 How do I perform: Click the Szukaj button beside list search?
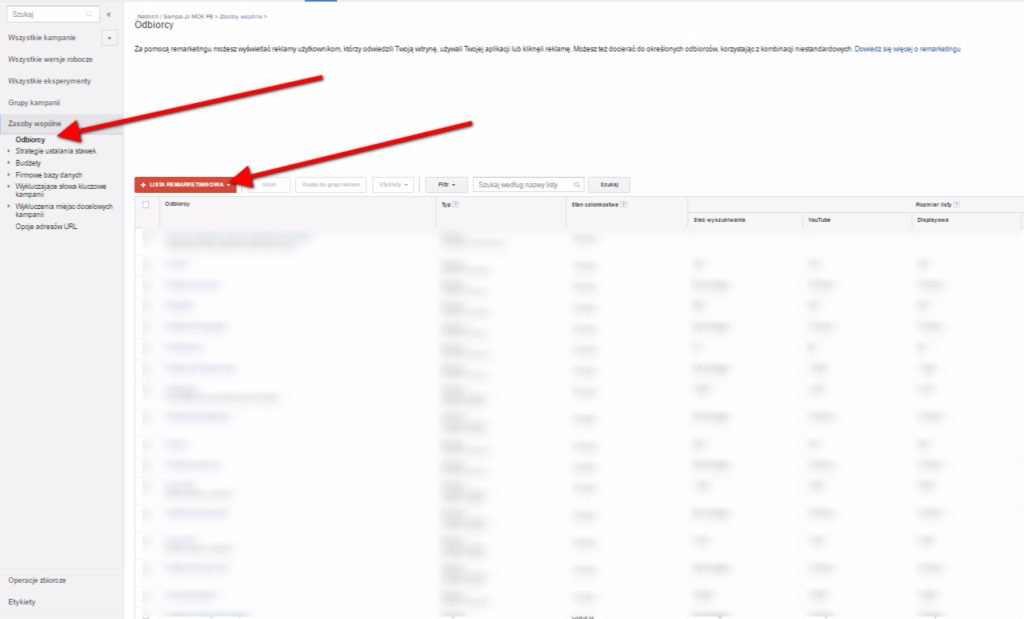pyautogui.click(x=609, y=185)
